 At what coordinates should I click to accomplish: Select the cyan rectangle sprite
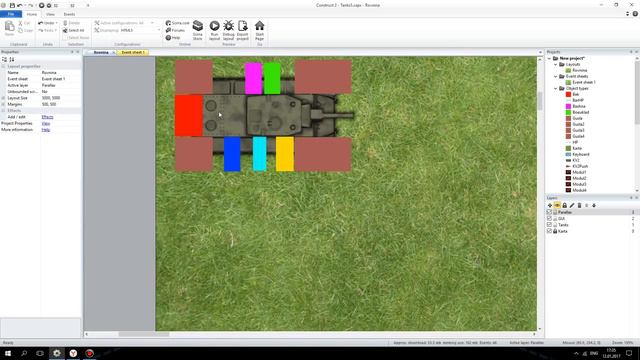pyautogui.click(x=260, y=153)
